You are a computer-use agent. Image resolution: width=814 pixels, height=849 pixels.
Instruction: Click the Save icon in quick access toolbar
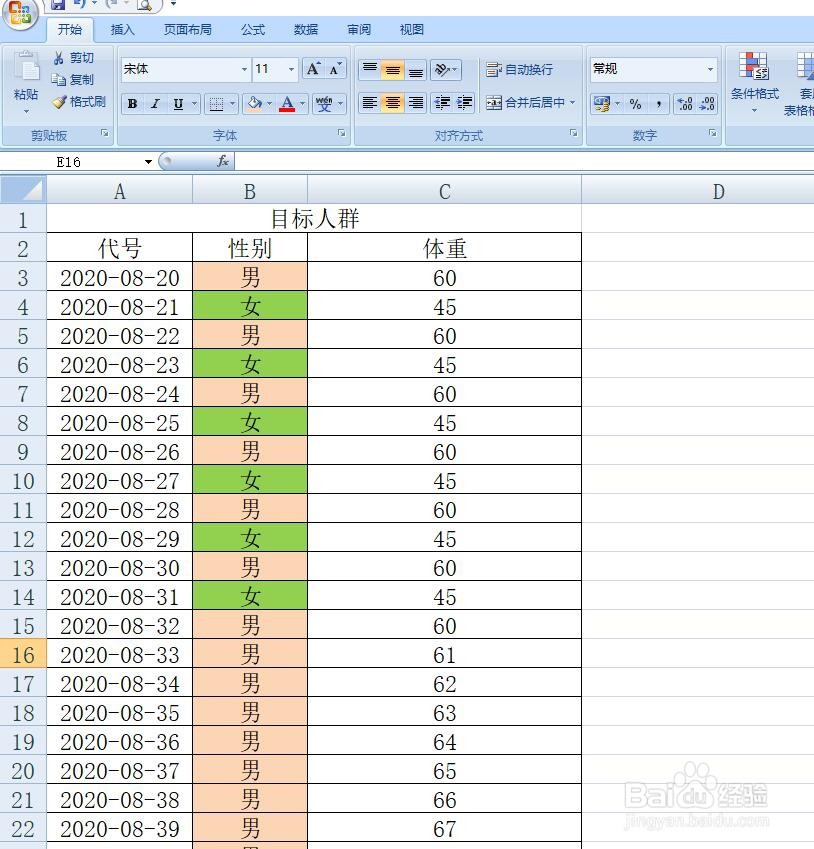58,4
